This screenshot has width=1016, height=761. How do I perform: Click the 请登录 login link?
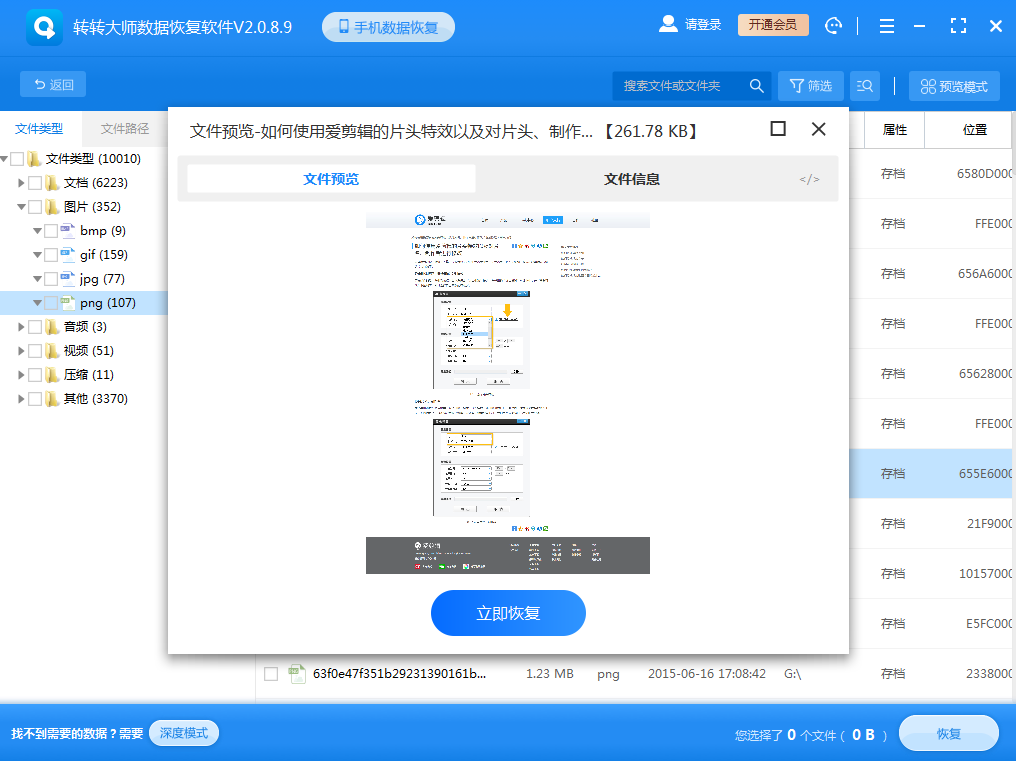point(704,24)
